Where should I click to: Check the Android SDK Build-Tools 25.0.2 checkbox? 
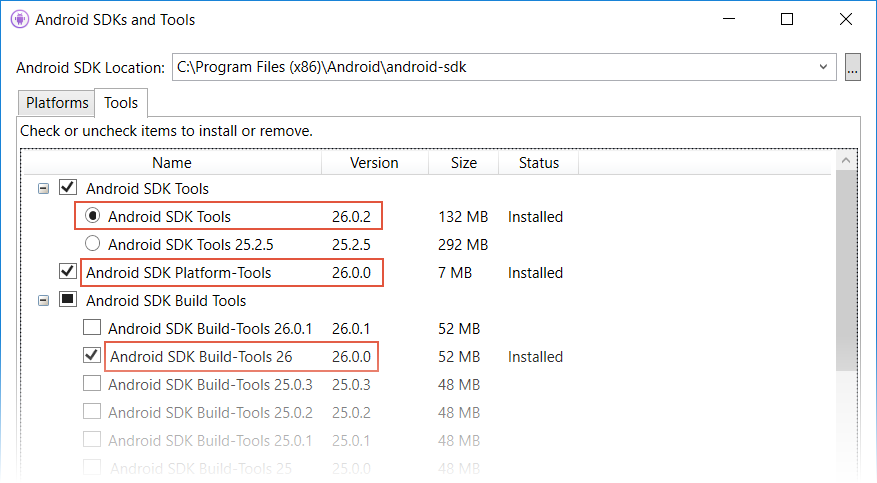(x=92, y=411)
